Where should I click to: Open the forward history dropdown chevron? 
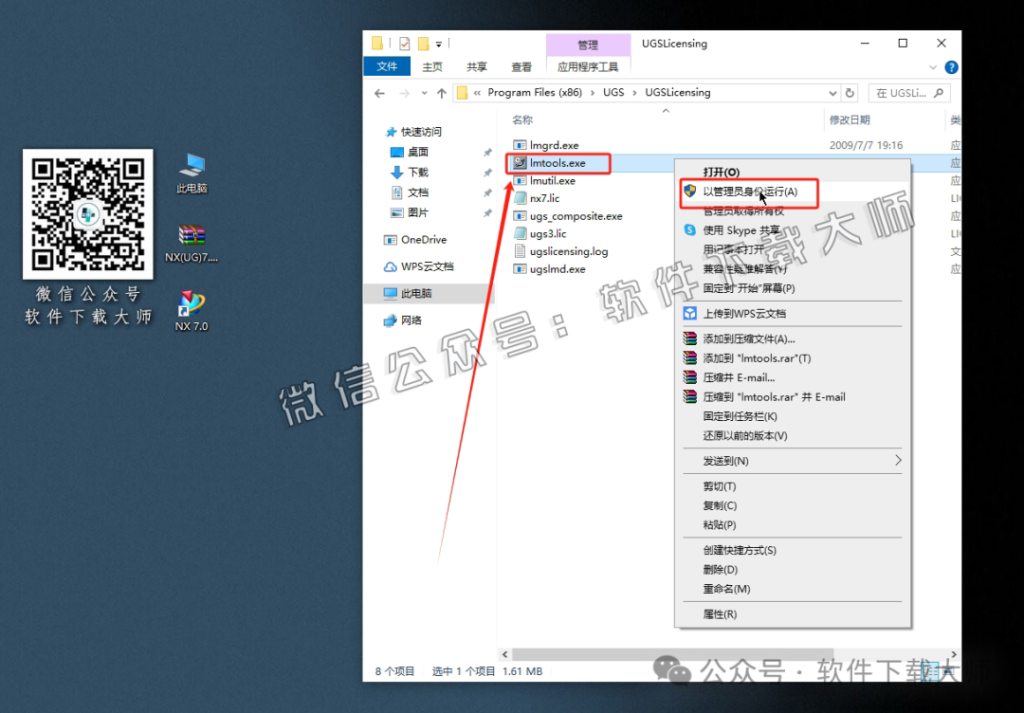point(424,92)
